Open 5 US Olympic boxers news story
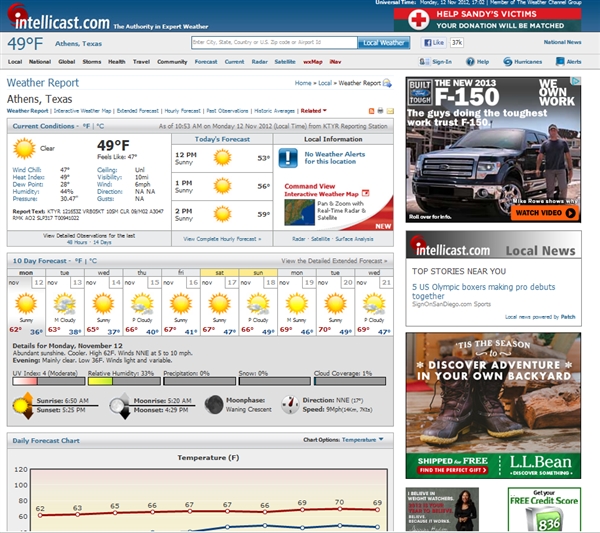This screenshot has height=533, width=600. (x=483, y=291)
